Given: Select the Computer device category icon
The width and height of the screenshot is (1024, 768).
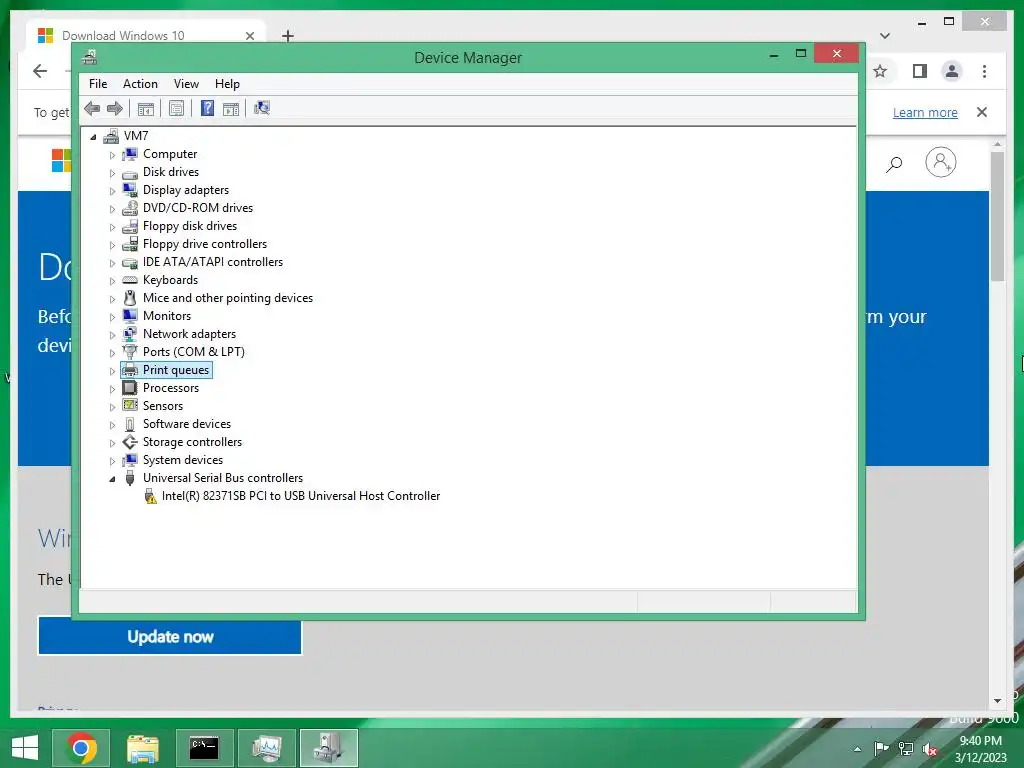Looking at the screenshot, I should [x=130, y=154].
